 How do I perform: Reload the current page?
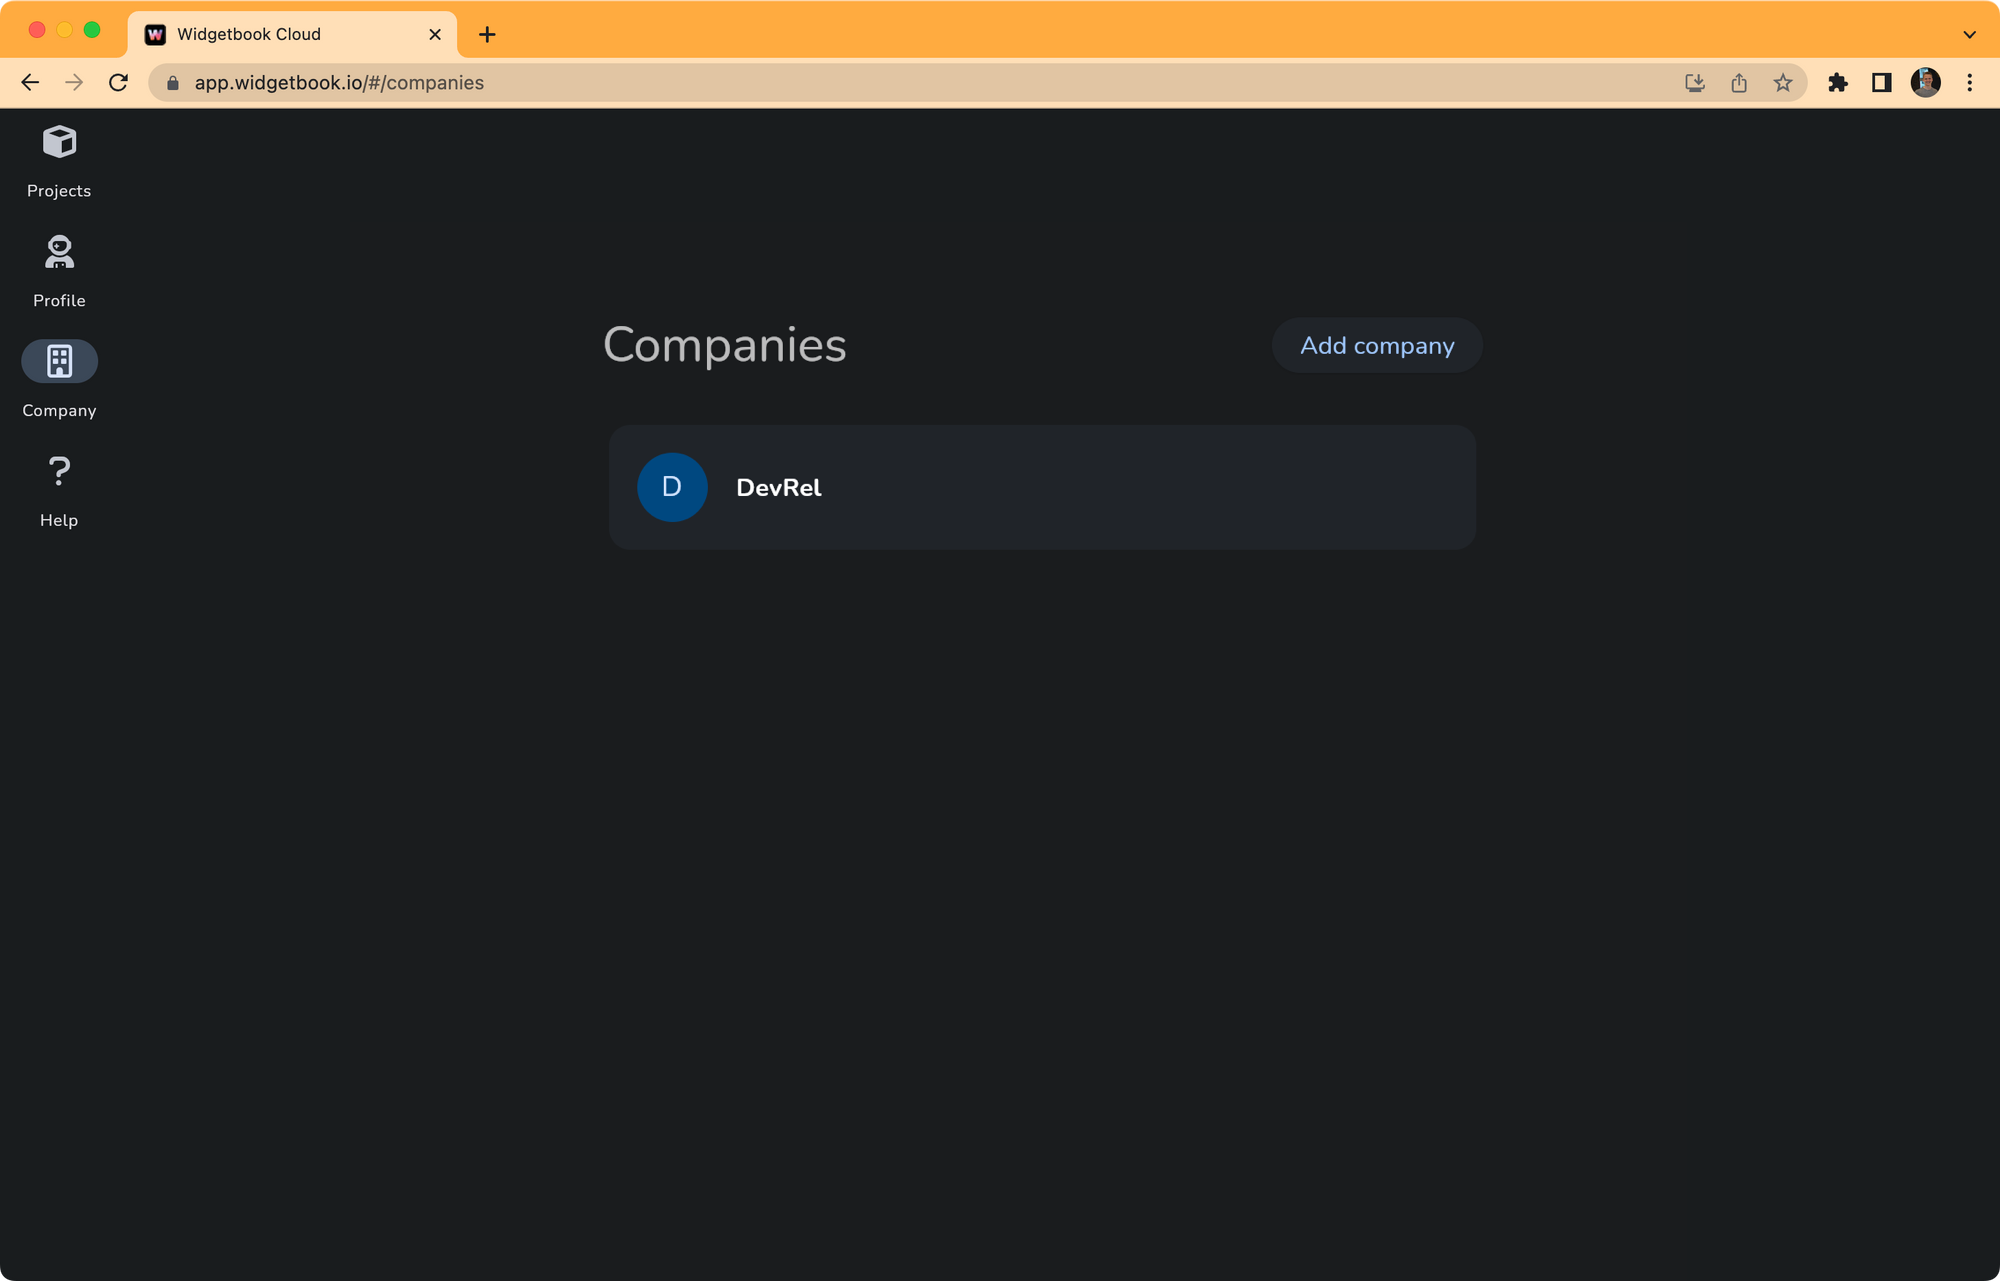[118, 83]
